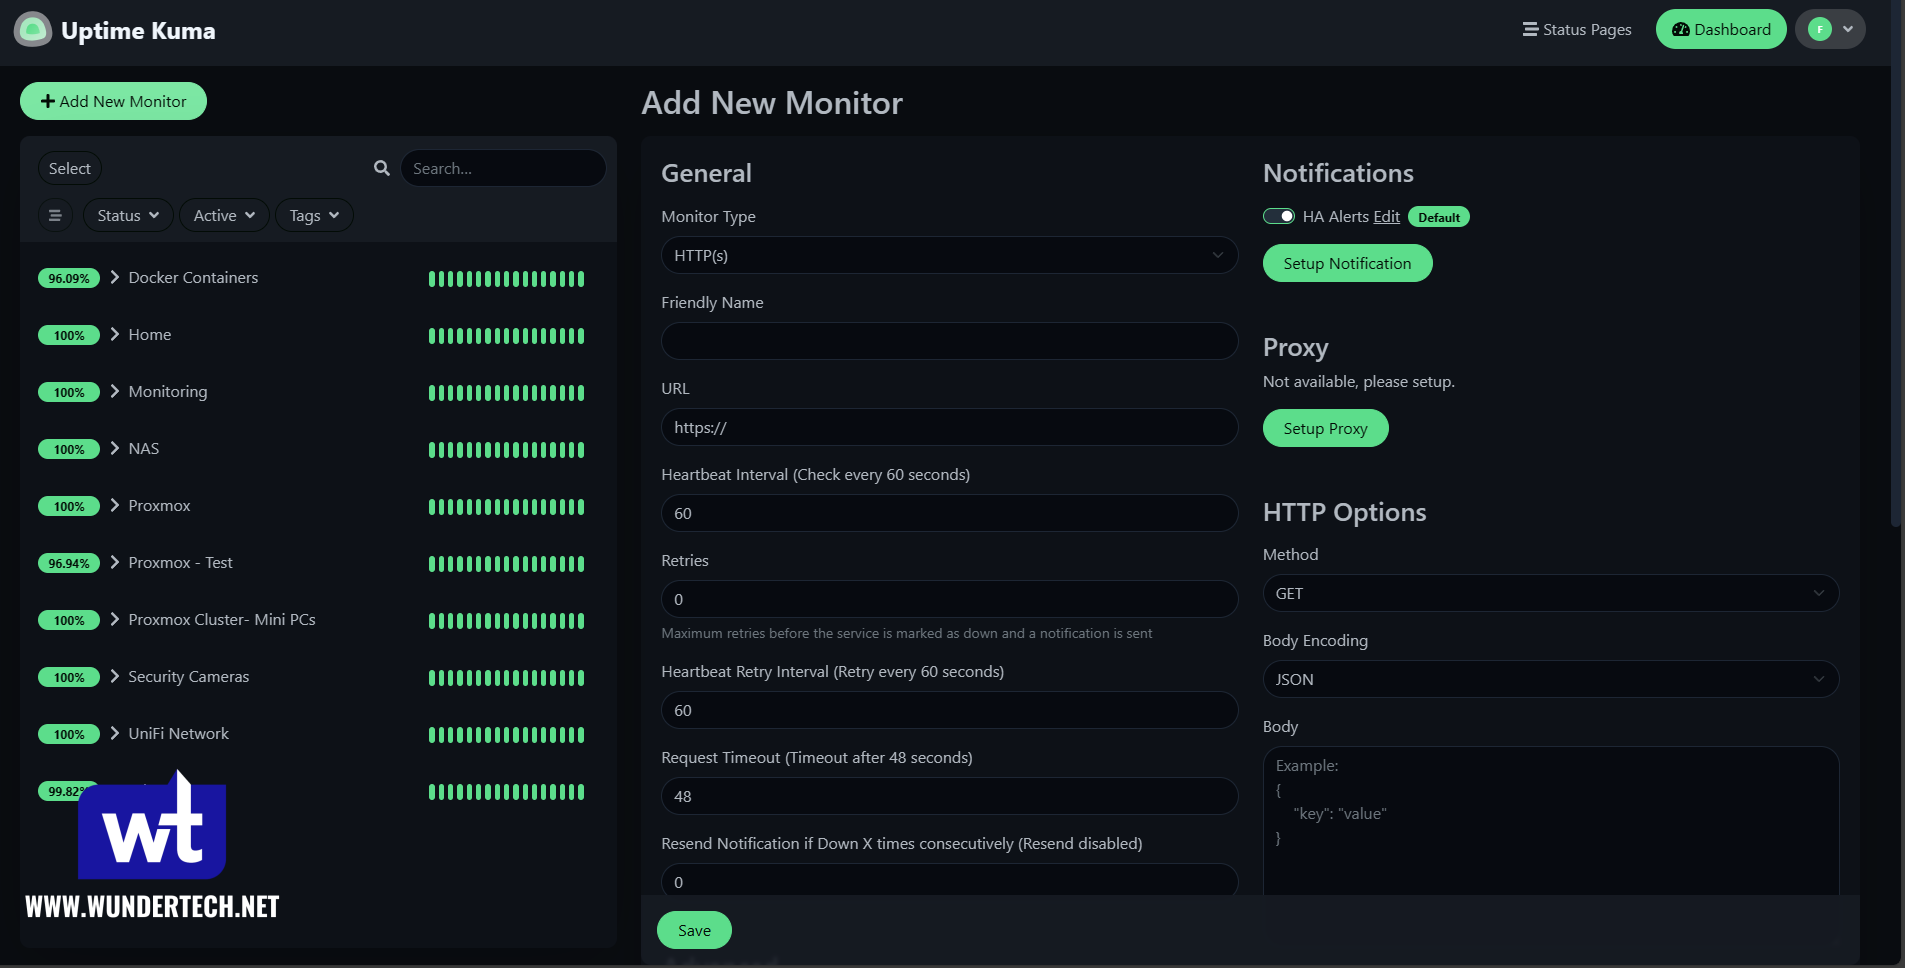Click the Heartbeat Interval field
This screenshot has height=968, width=1905.
coord(949,513)
